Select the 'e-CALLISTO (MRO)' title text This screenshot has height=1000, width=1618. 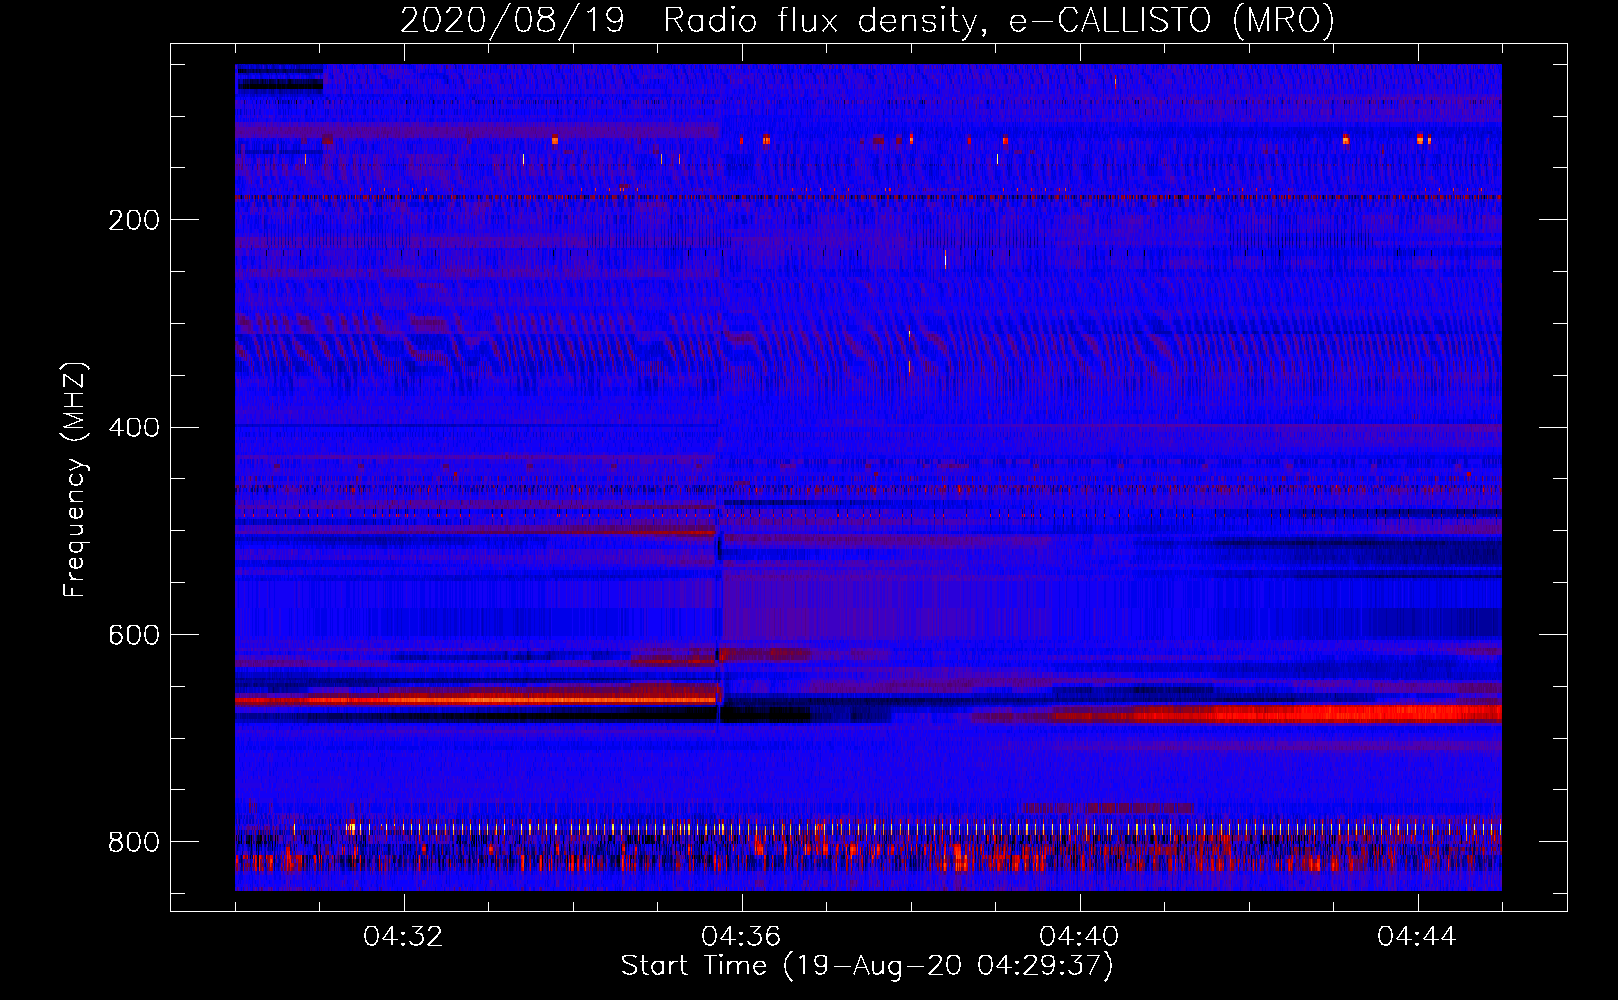click(1172, 20)
